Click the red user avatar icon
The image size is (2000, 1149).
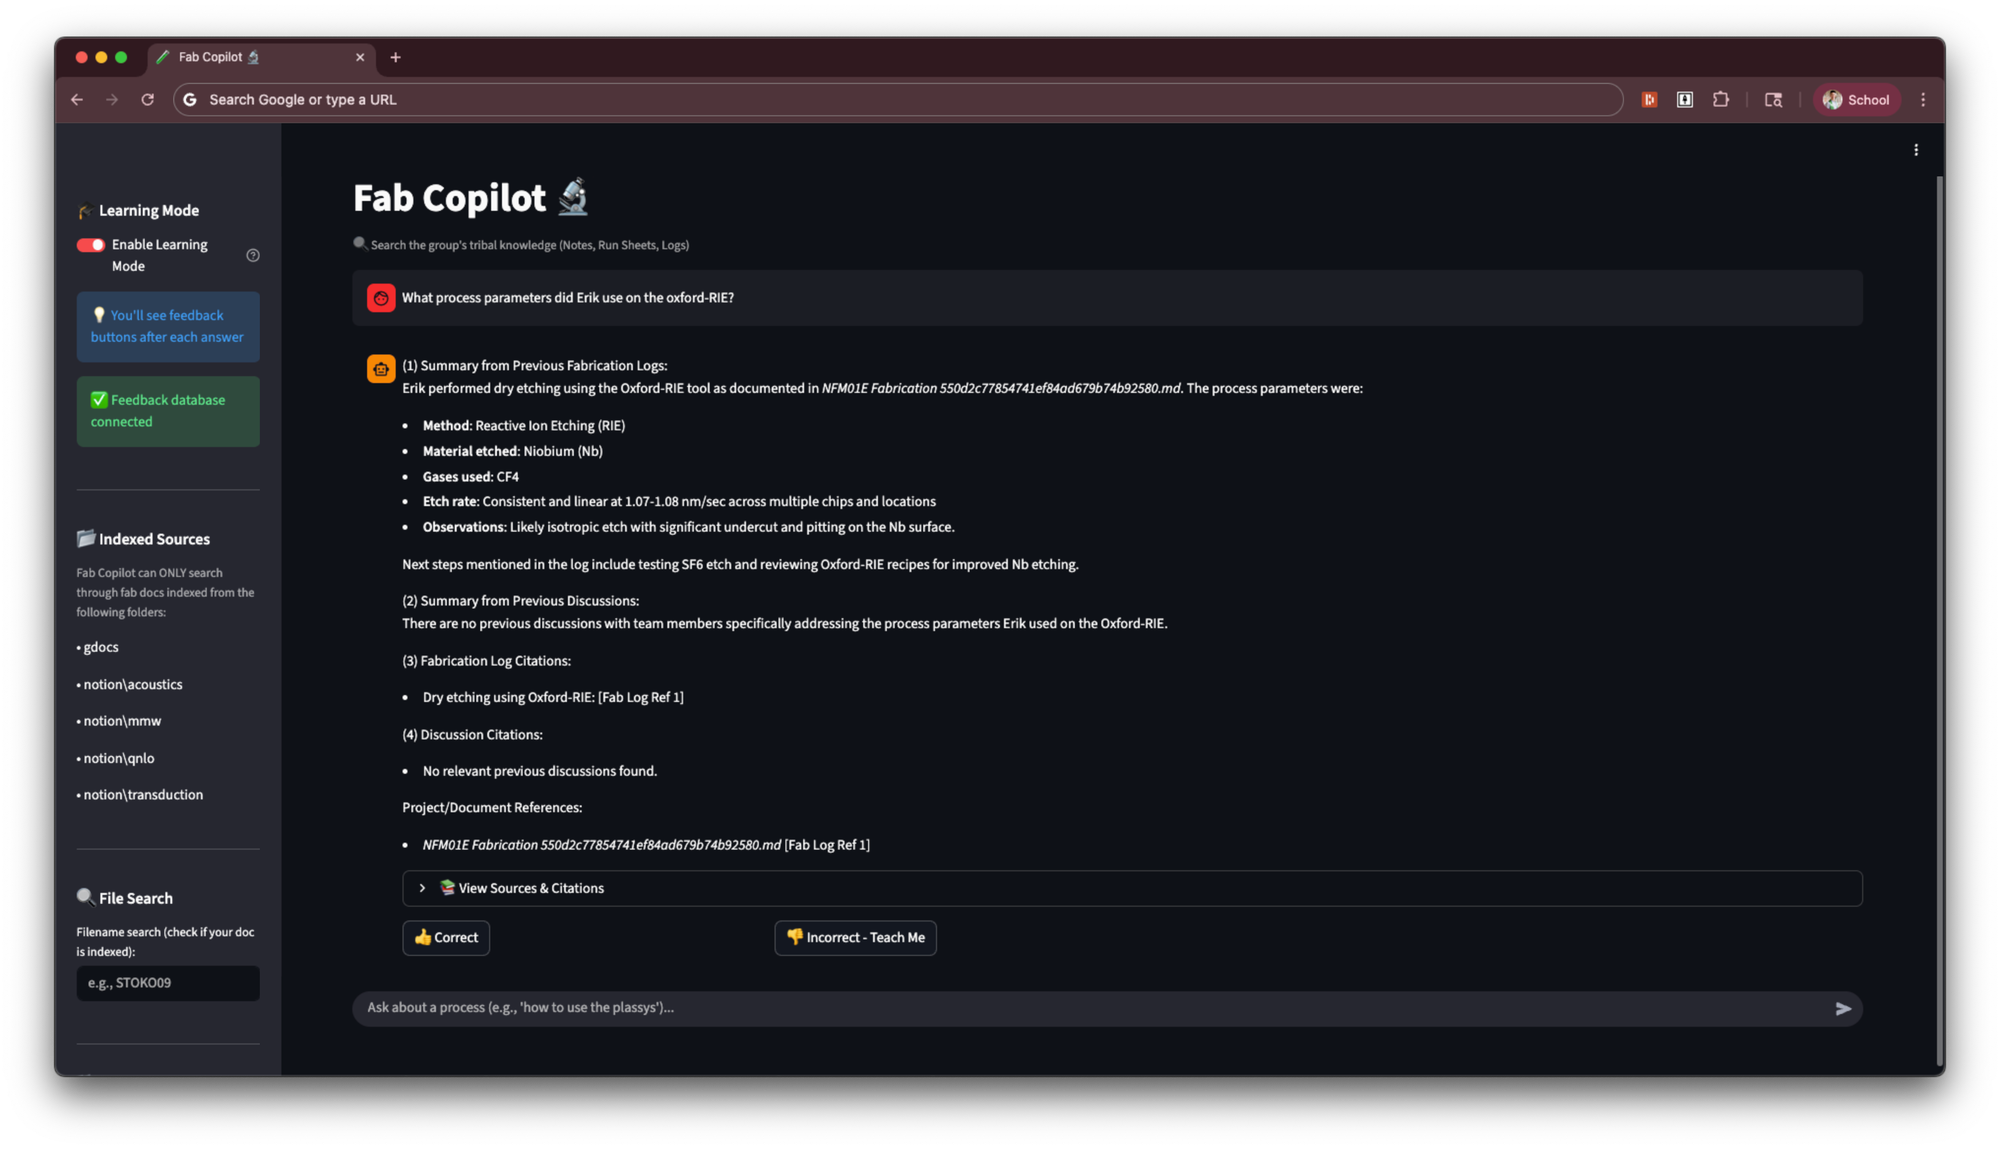[381, 298]
